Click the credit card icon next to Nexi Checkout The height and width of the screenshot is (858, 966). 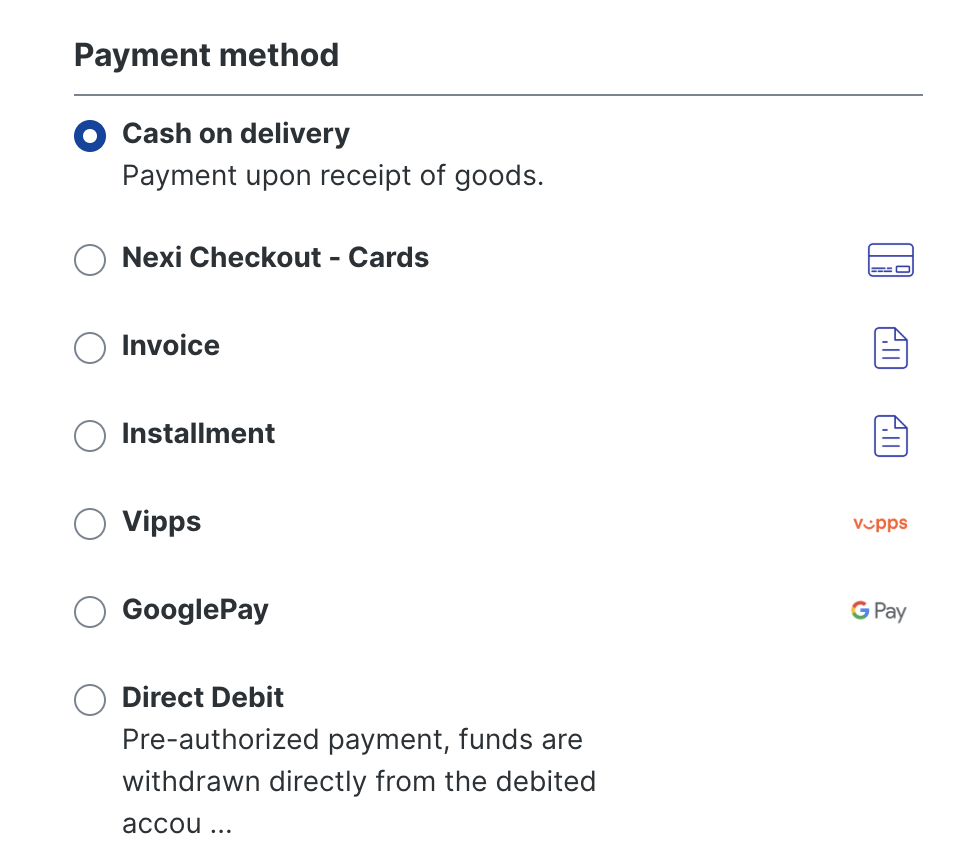pos(890,259)
